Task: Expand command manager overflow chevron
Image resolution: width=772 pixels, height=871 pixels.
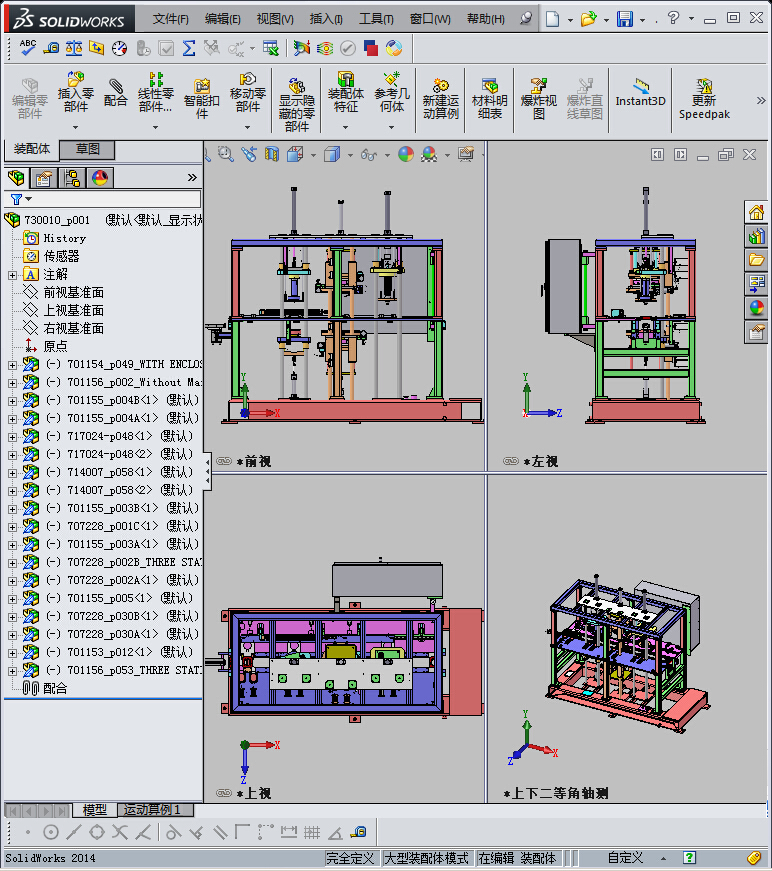Action: [761, 101]
